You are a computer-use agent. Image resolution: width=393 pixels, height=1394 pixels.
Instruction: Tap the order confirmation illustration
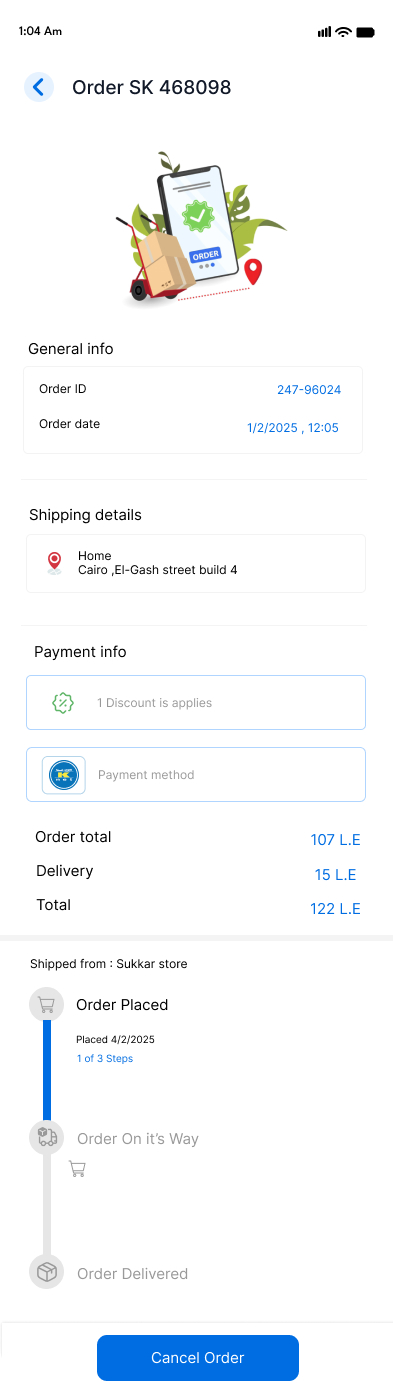[x=200, y=228]
